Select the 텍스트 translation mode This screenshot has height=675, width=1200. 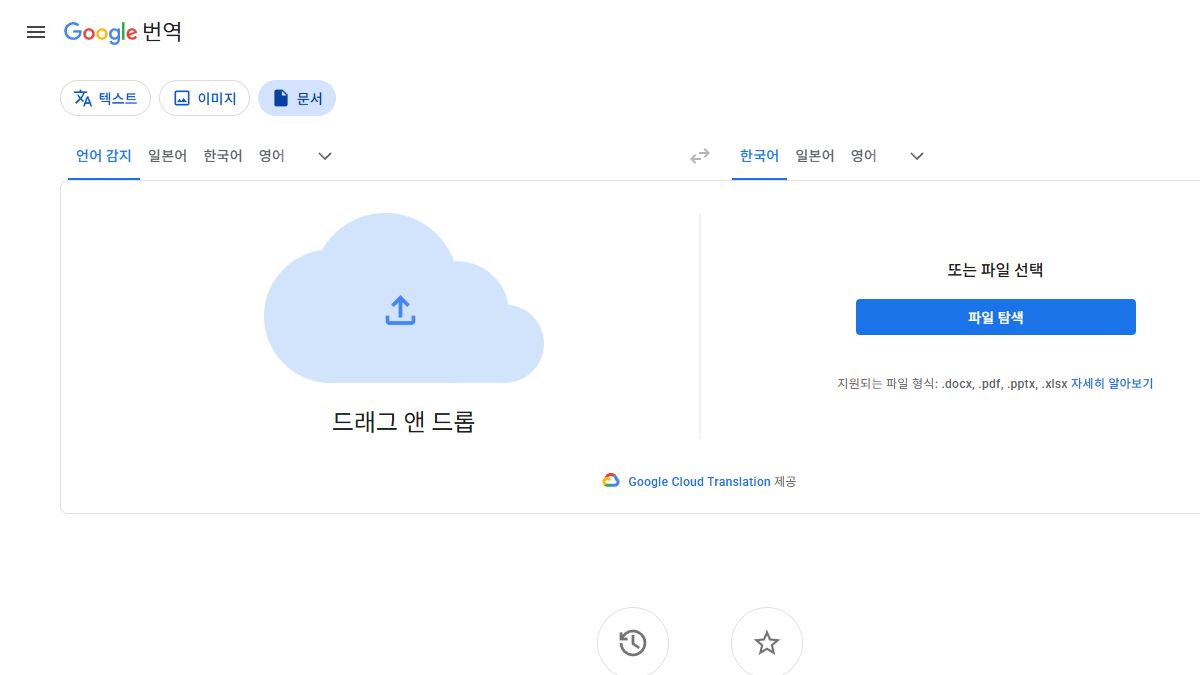[x=106, y=98]
